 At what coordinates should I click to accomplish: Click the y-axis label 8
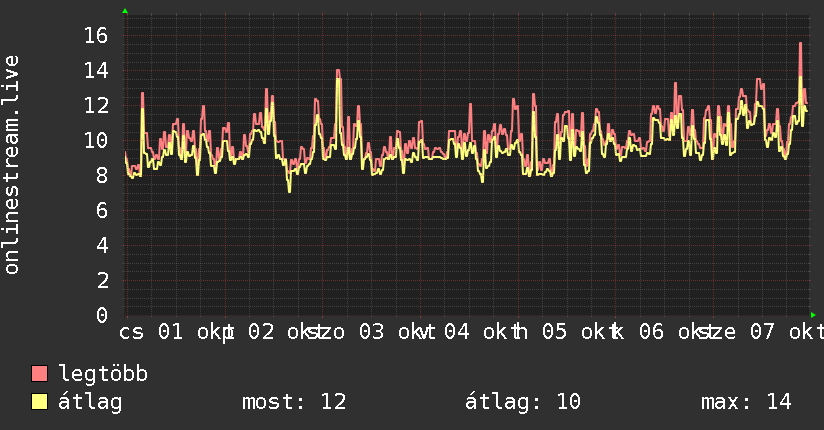(102, 176)
